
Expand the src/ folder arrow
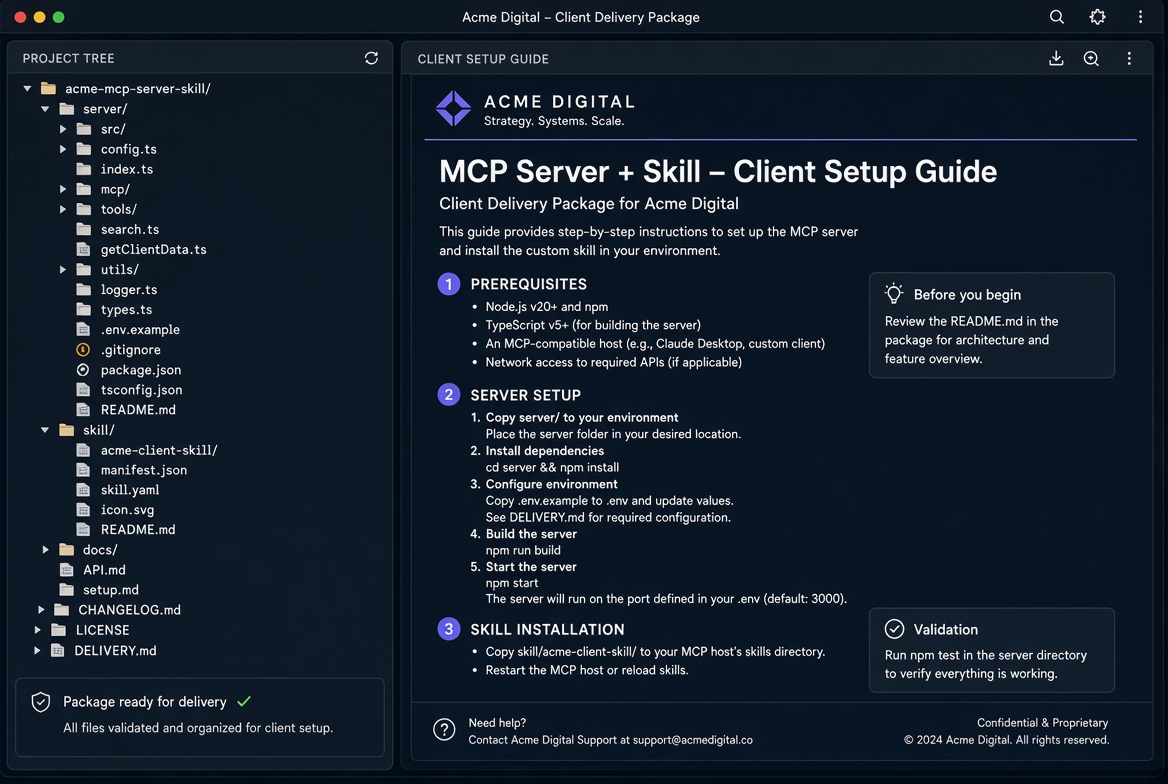click(x=63, y=129)
